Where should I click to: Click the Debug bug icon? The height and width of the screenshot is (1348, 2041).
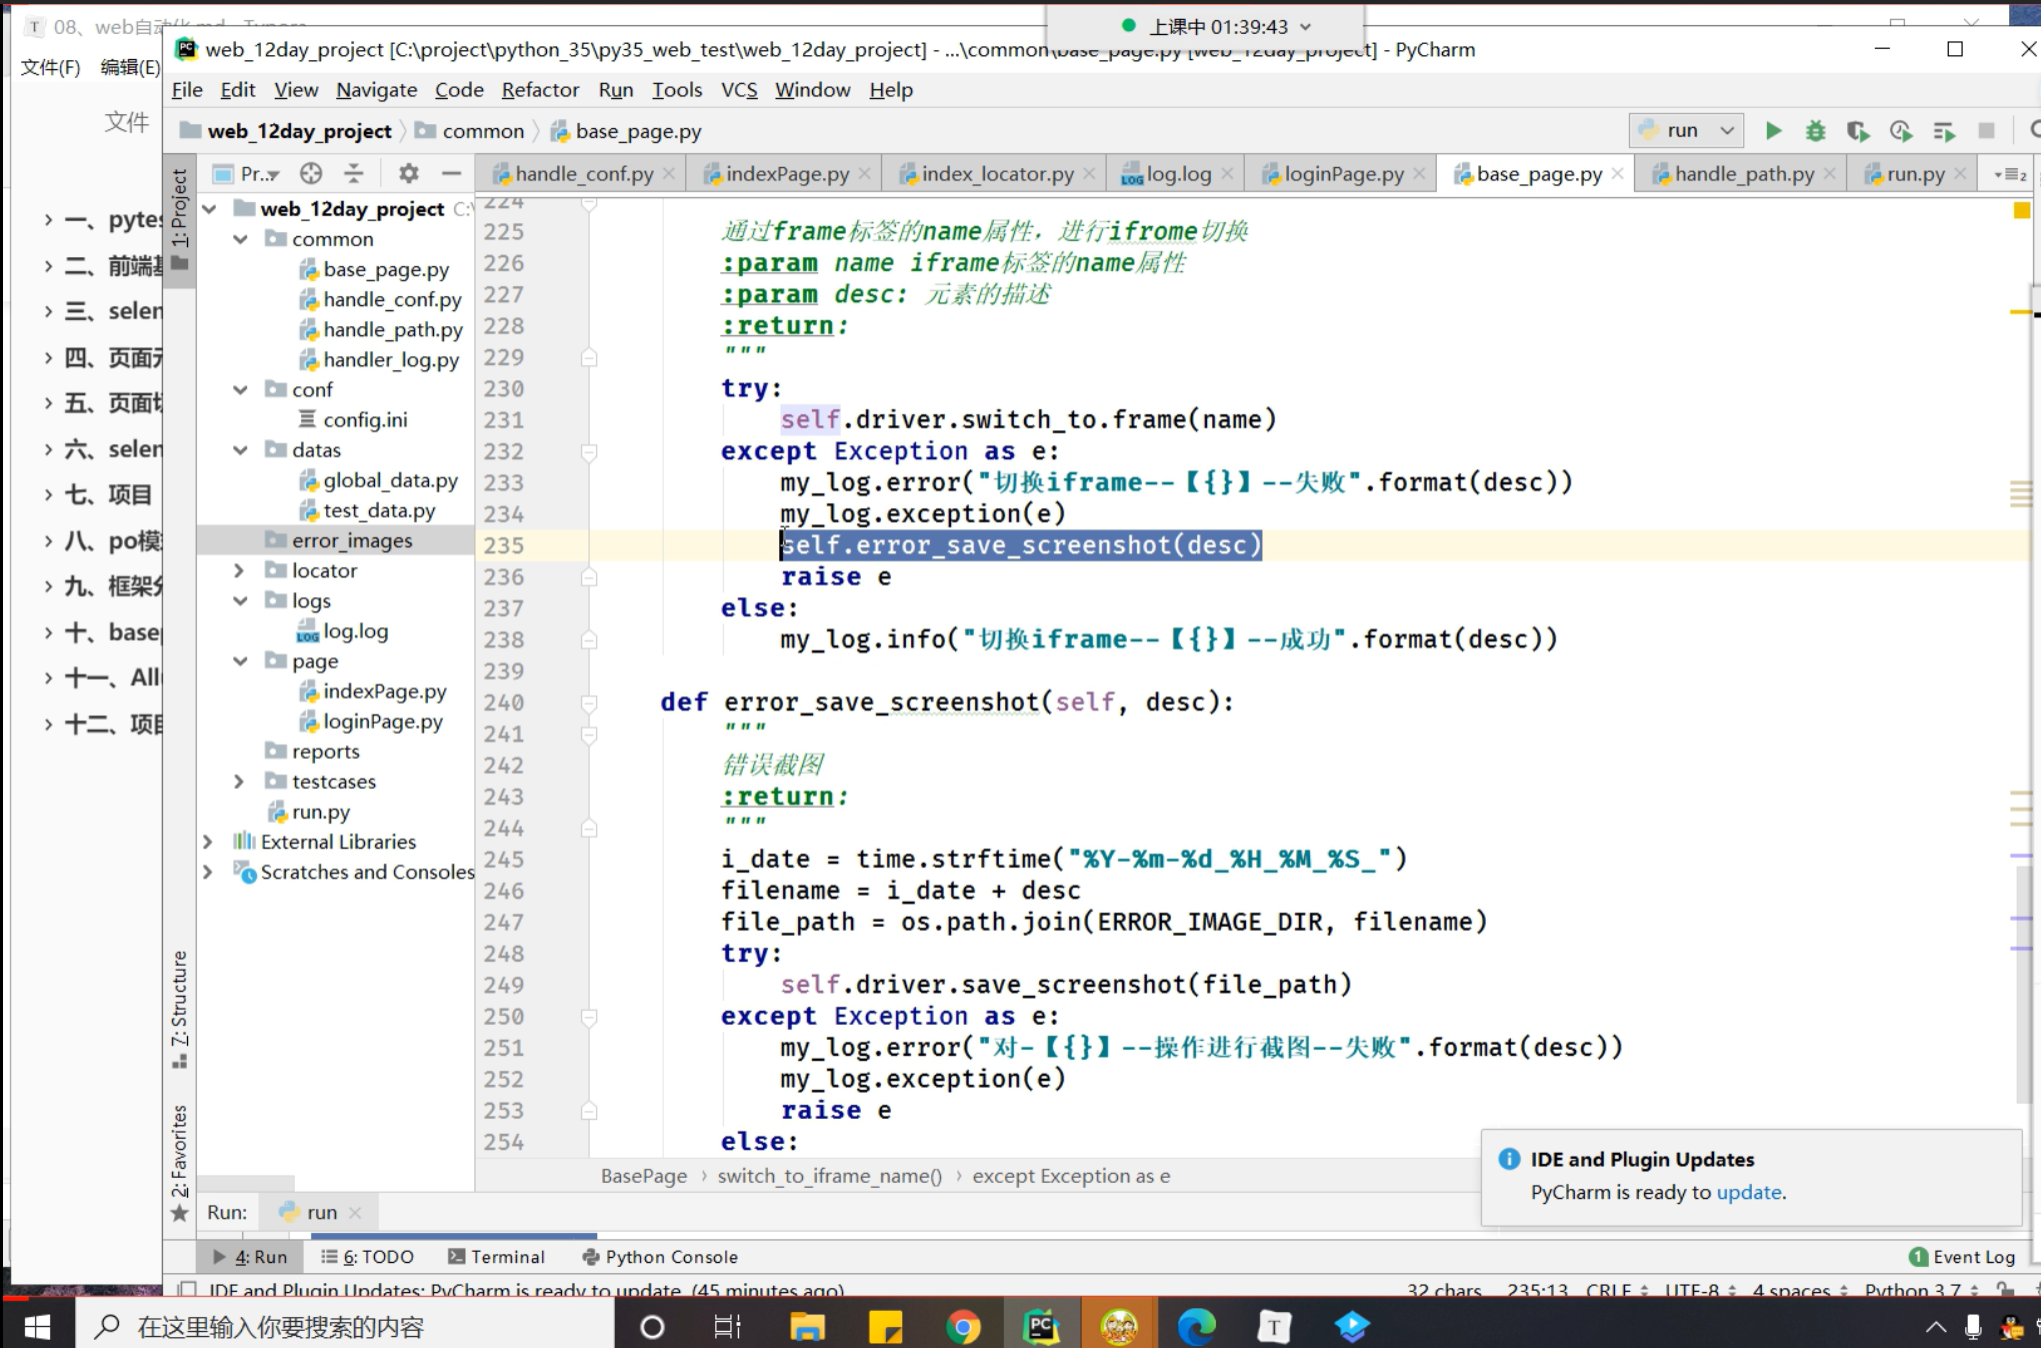point(1815,130)
